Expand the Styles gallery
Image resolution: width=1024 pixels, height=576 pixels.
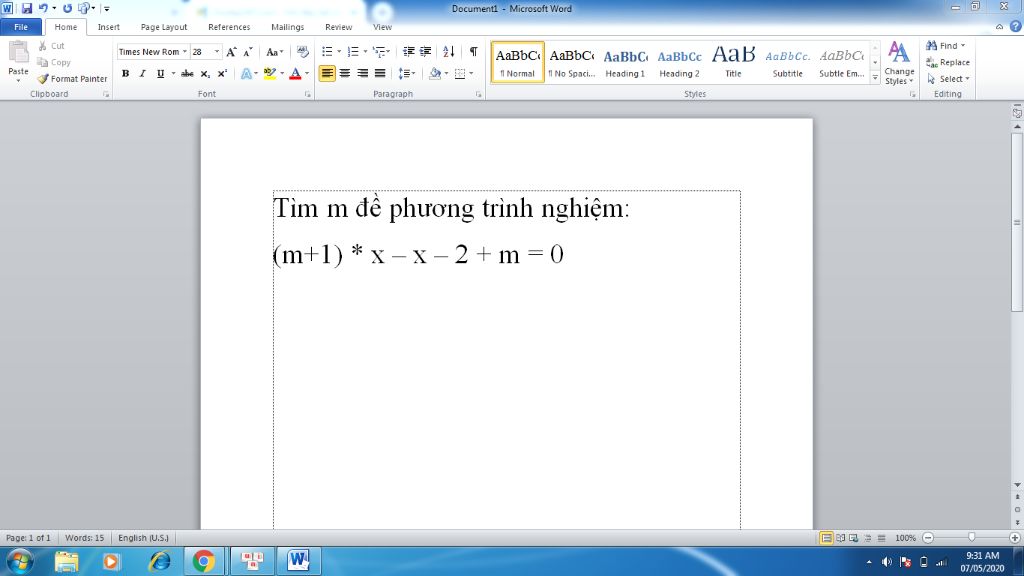(x=875, y=78)
